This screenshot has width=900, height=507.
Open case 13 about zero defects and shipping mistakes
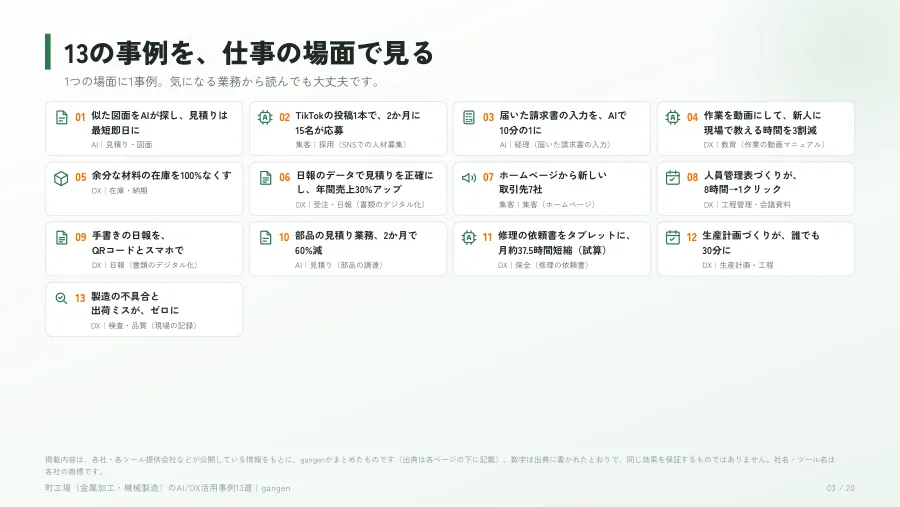(x=144, y=309)
